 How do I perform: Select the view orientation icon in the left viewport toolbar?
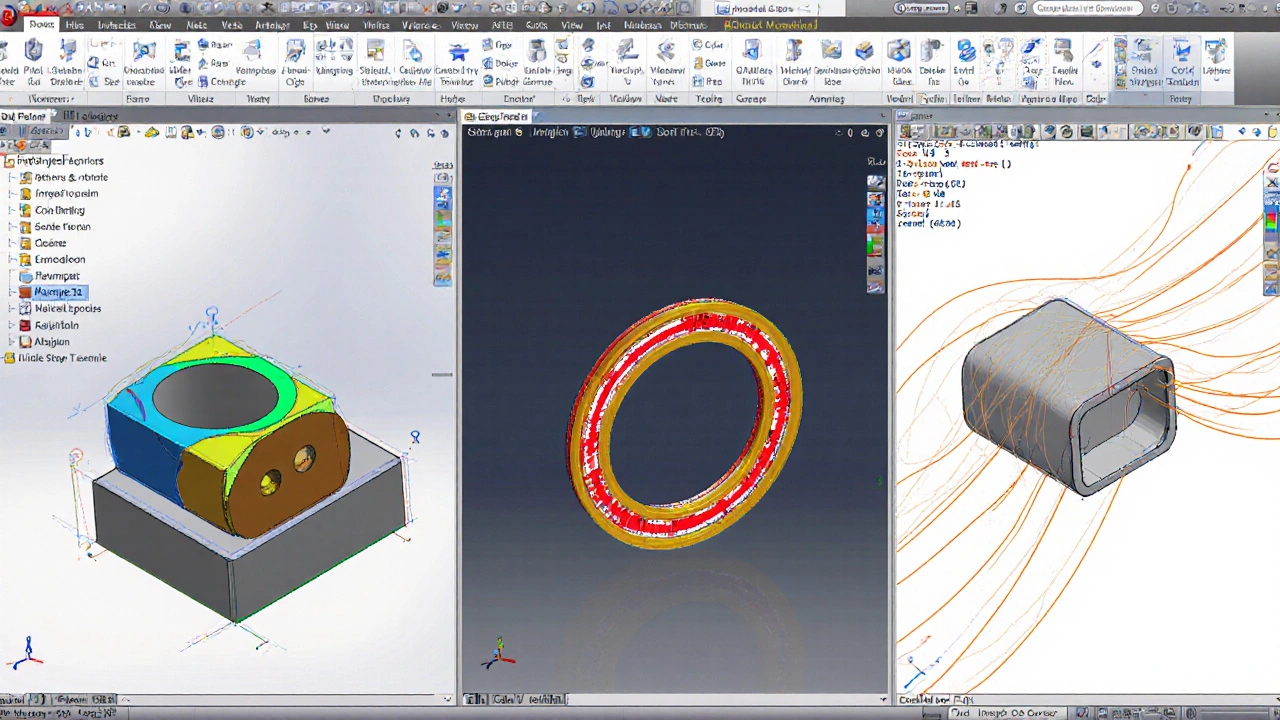218,131
